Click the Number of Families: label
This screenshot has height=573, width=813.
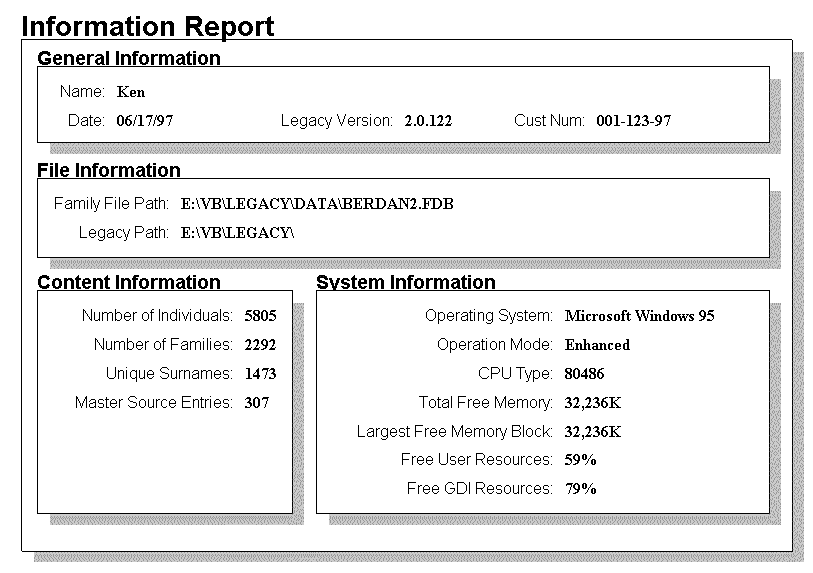(x=163, y=344)
